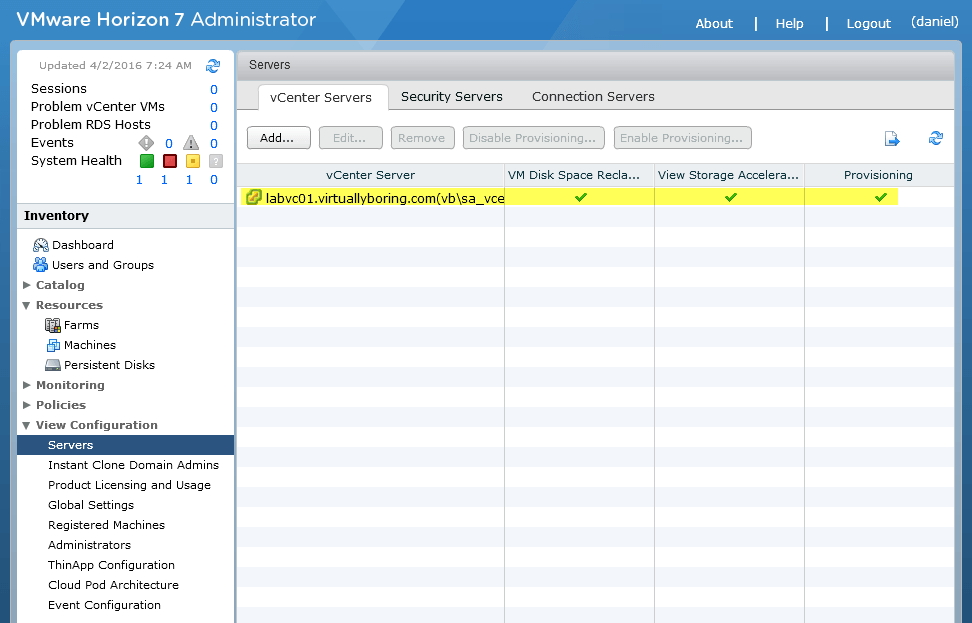This screenshot has height=623, width=972.
Task: Expand the Monitoring section
Action: tap(27, 385)
